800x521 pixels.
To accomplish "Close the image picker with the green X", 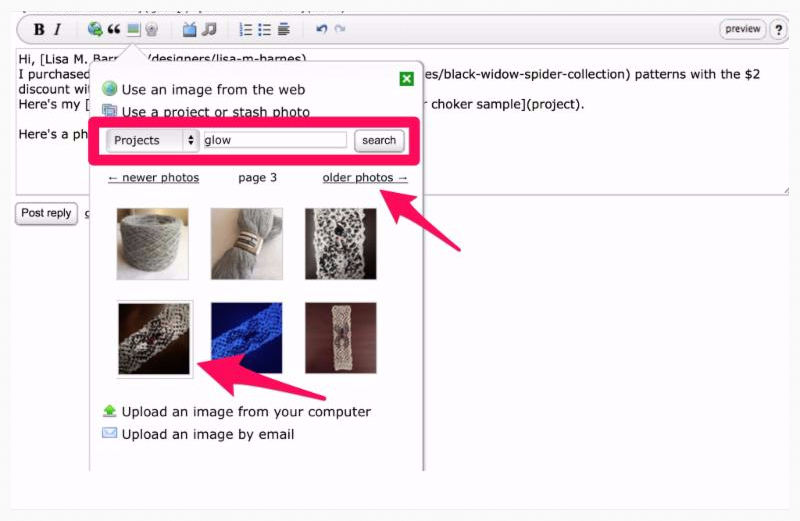I will tap(406, 79).
